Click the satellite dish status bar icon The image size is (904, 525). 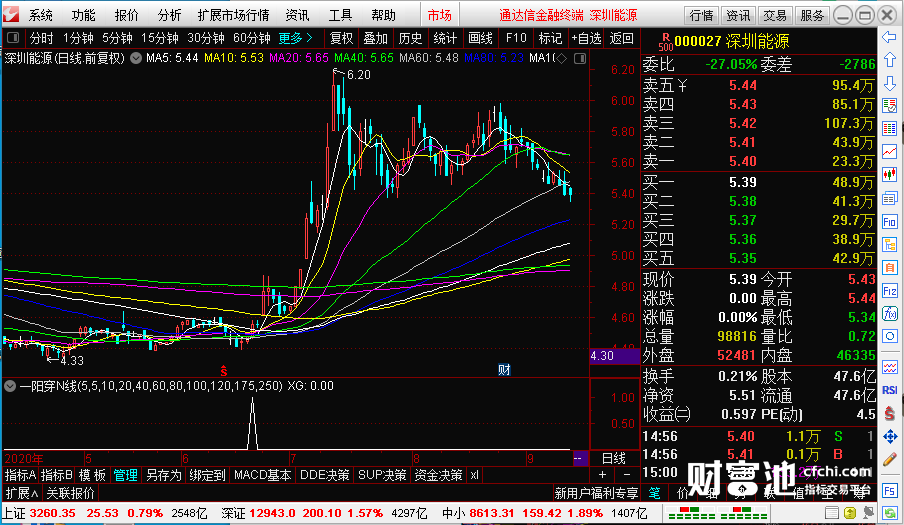(x=869, y=512)
